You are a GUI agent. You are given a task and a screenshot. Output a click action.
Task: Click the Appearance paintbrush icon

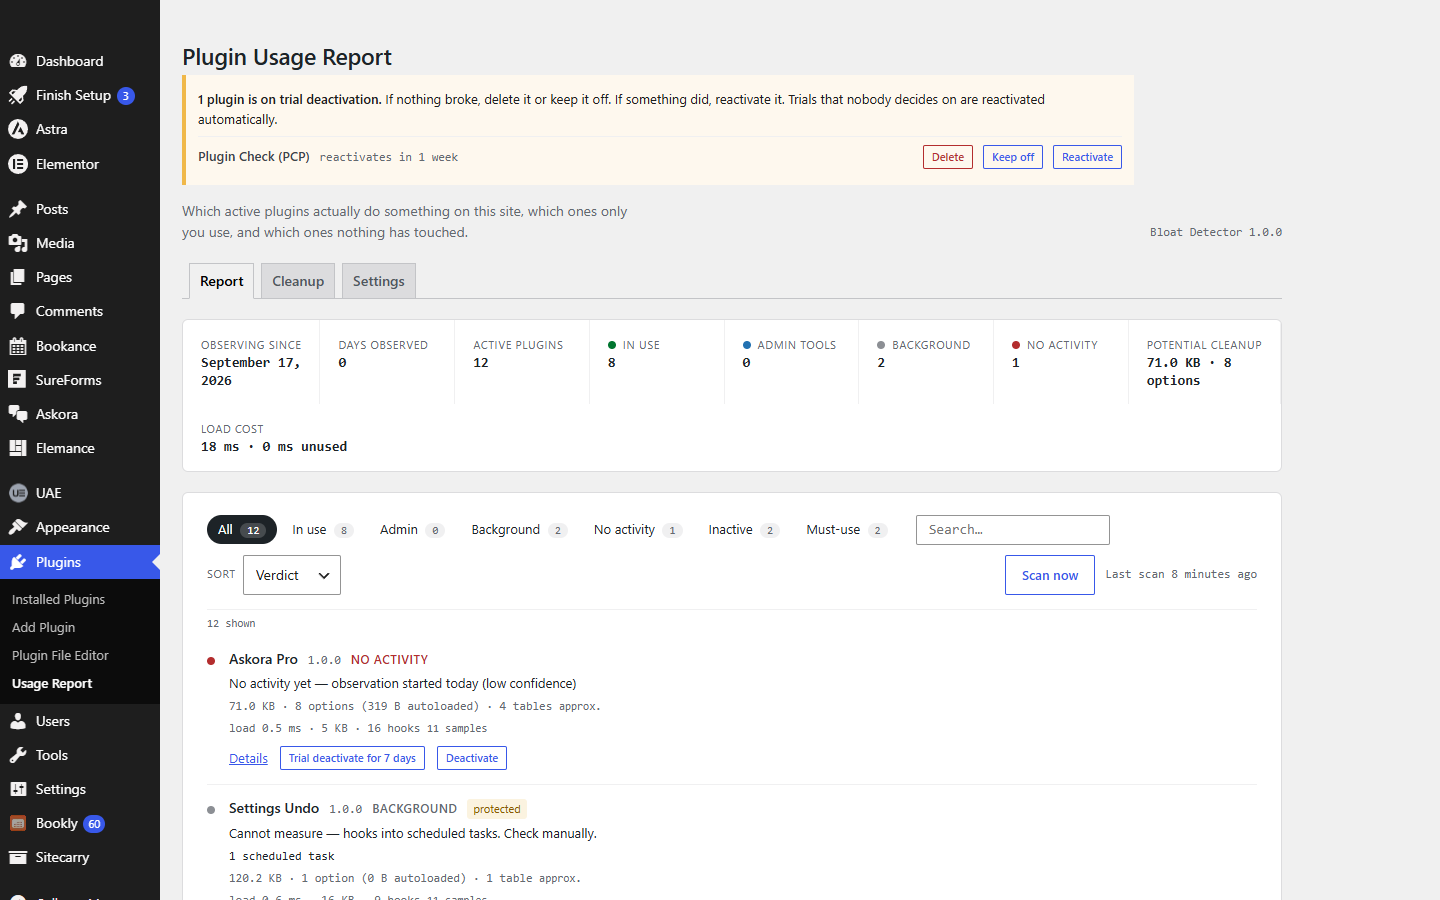pyautogui.click(x=18, y=527)
